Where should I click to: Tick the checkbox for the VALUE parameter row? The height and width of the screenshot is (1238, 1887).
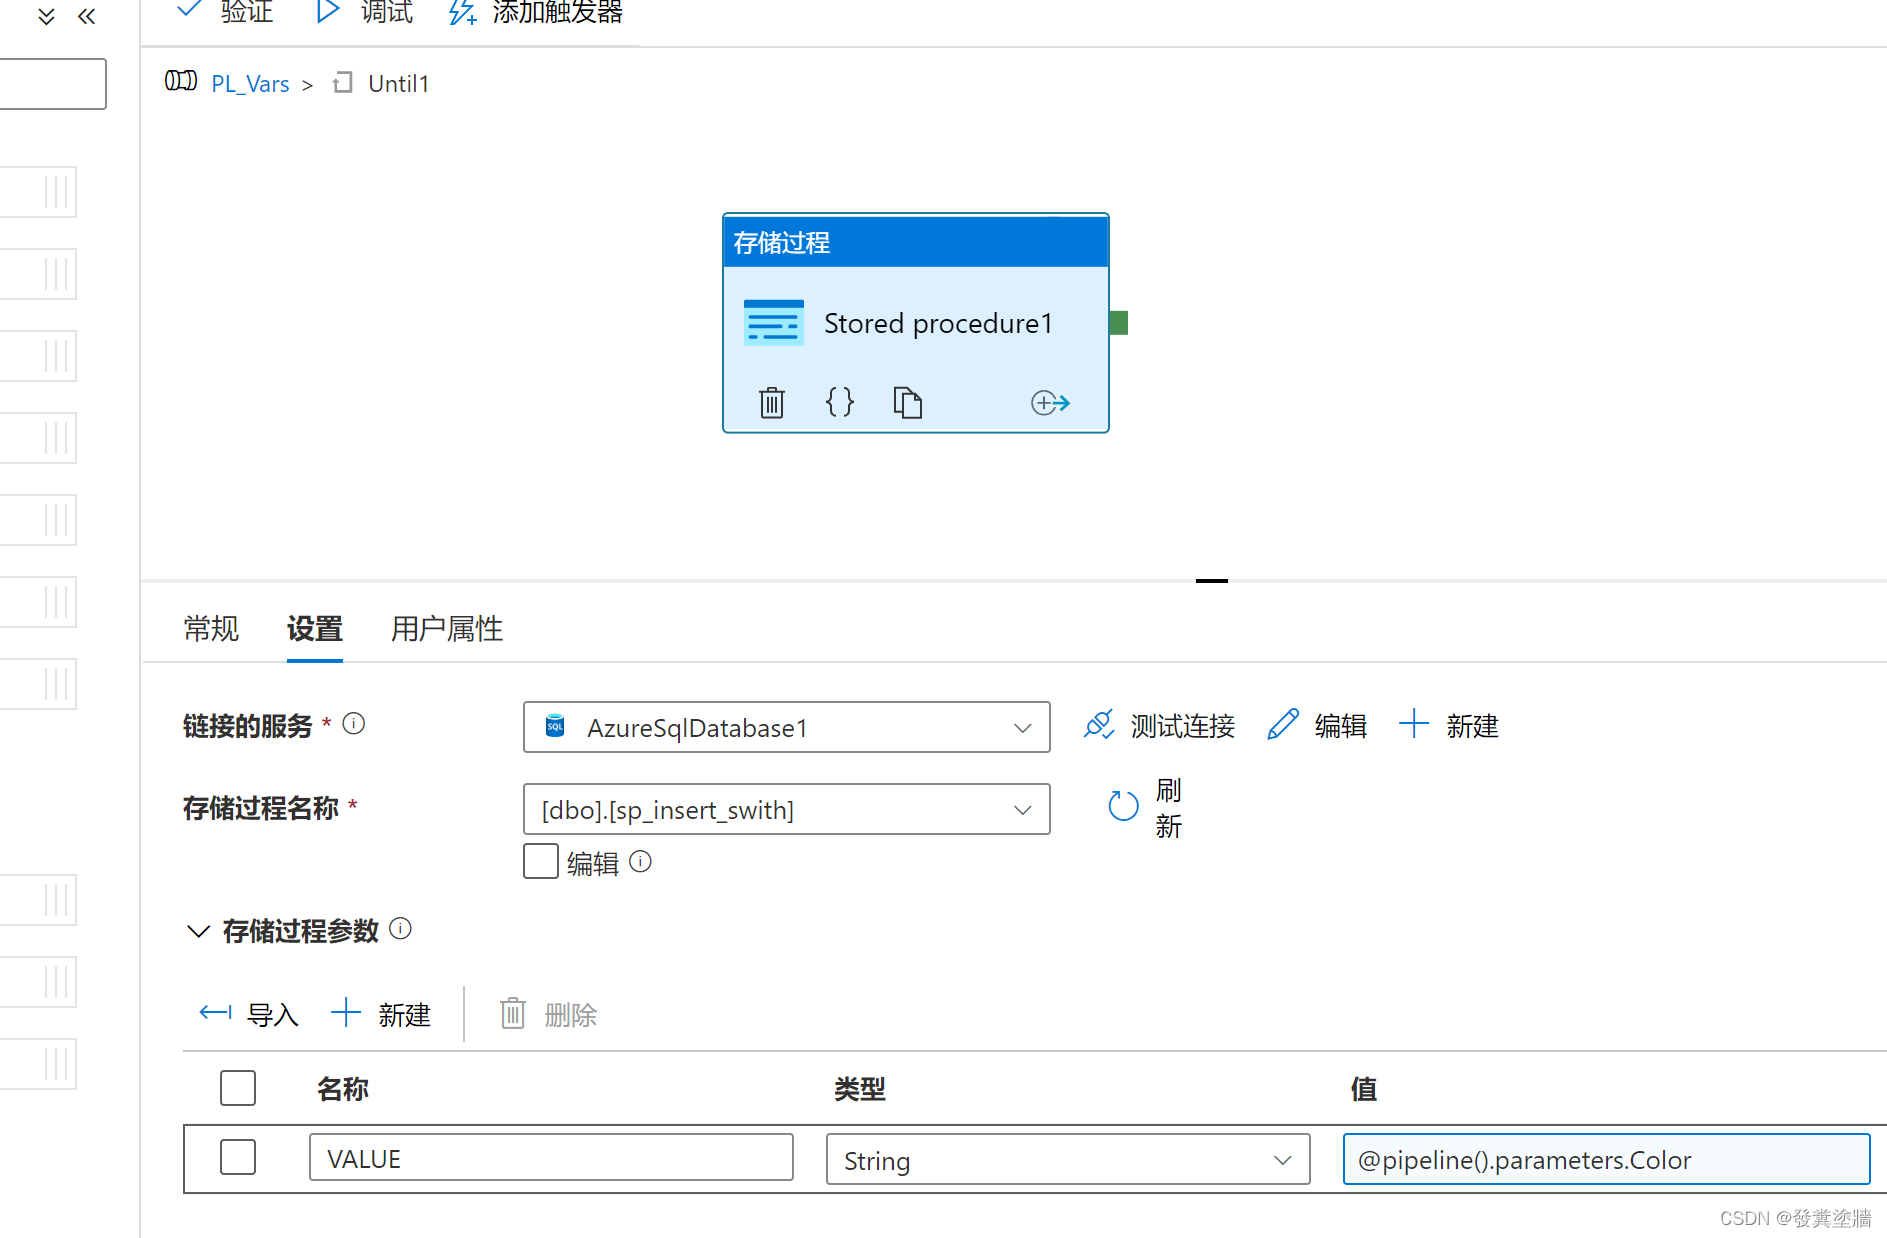[238, 1157]
